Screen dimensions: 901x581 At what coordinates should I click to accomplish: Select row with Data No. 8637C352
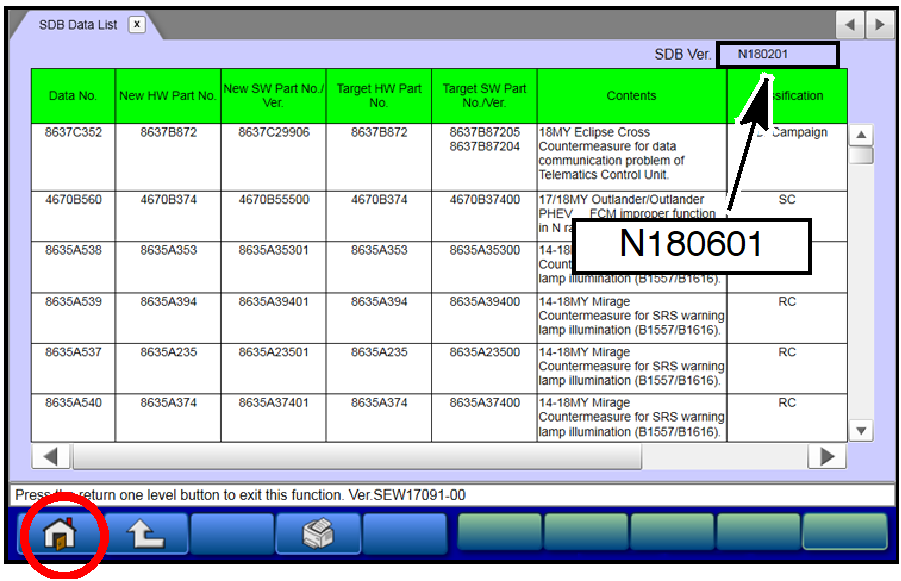click(x=73, y=133)
